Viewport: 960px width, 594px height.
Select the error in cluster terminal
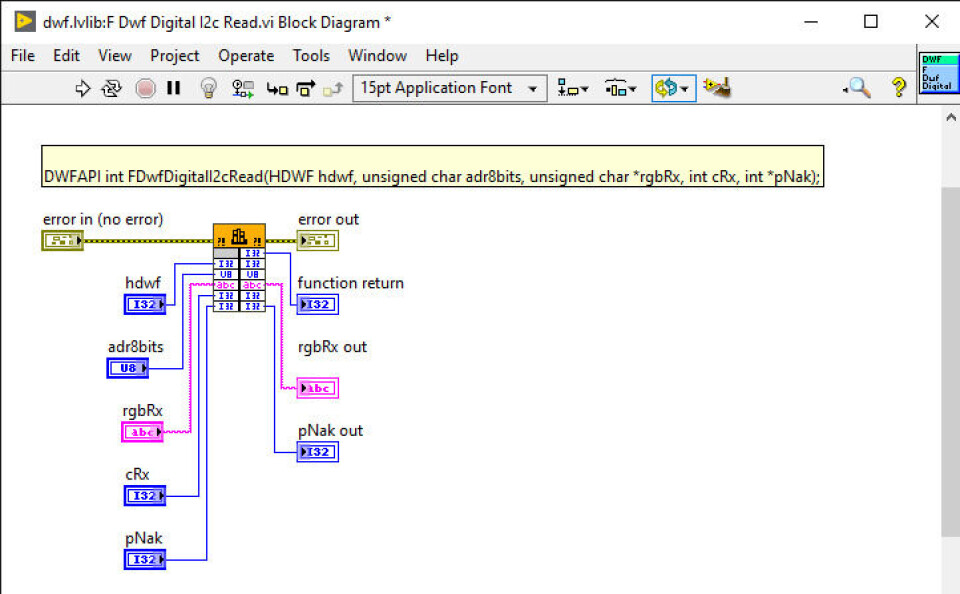pos(62,241)
